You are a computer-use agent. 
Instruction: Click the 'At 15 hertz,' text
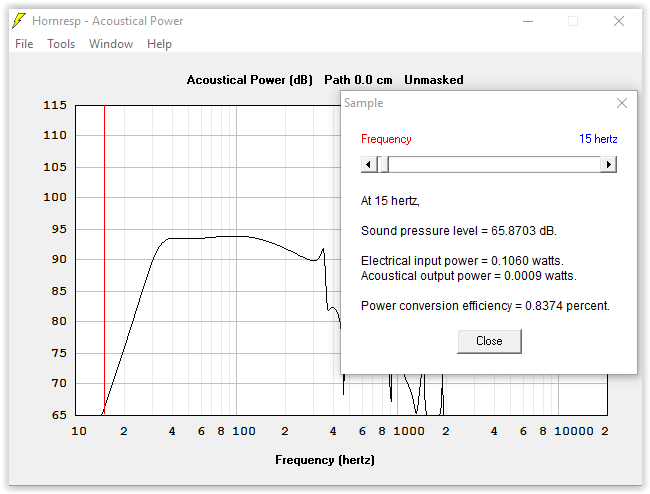[390, 201]
